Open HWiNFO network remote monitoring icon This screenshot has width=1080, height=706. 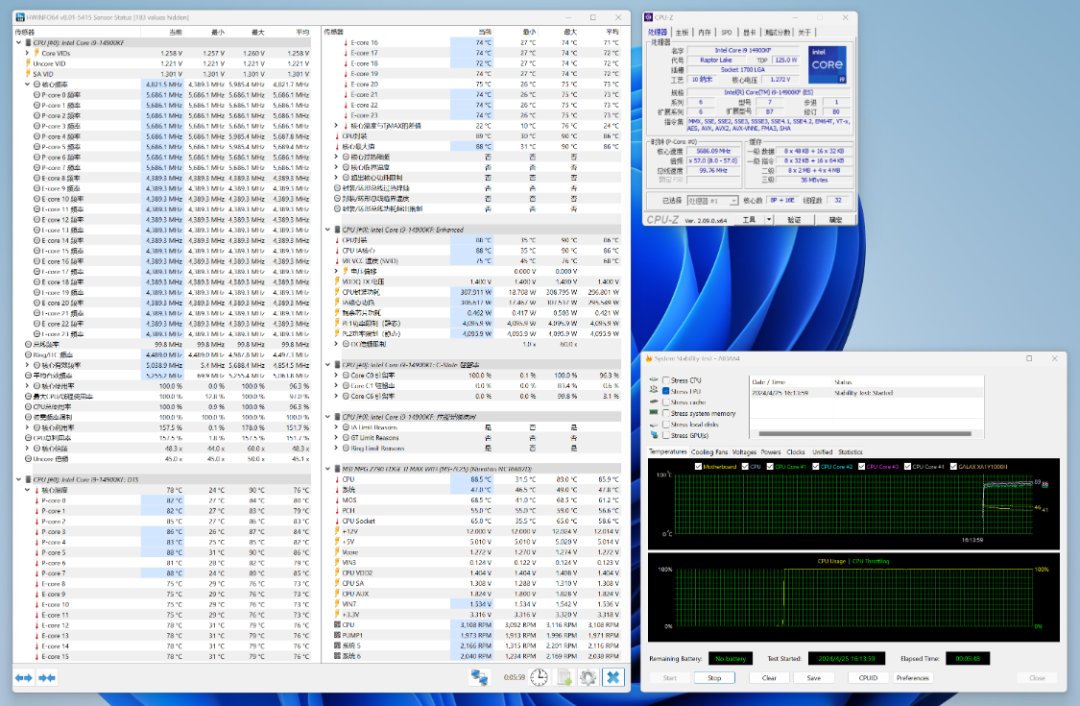tap(480, 677)
